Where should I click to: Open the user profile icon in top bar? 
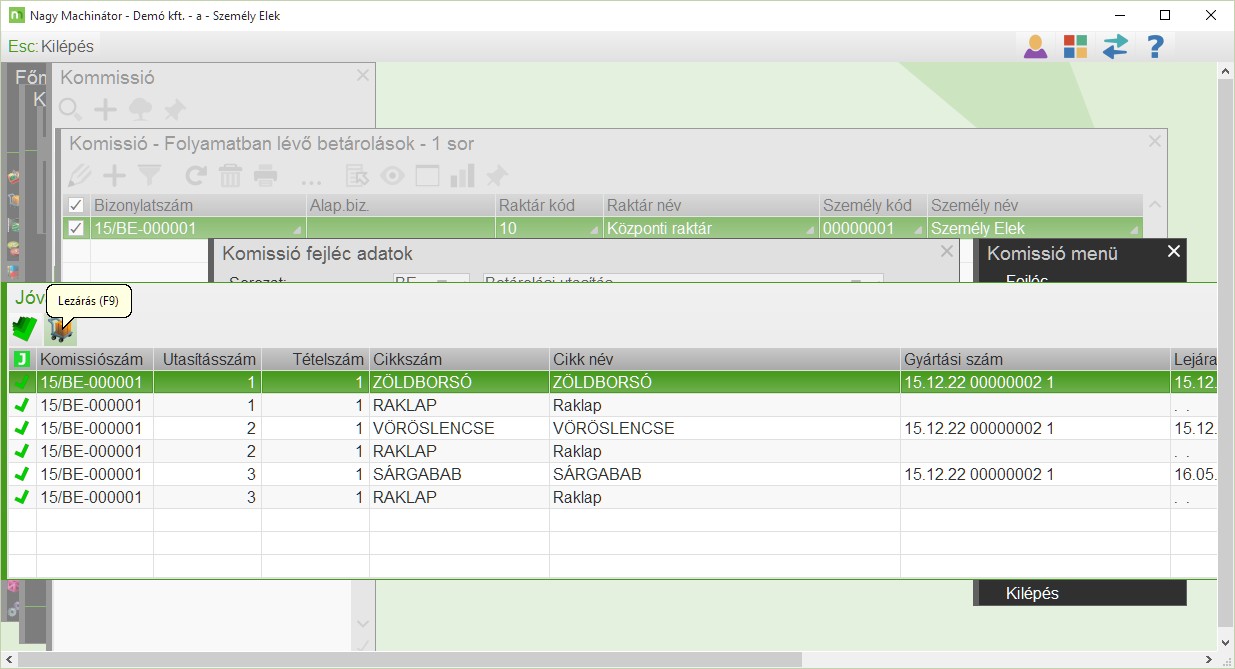[x=1035, y=46]
